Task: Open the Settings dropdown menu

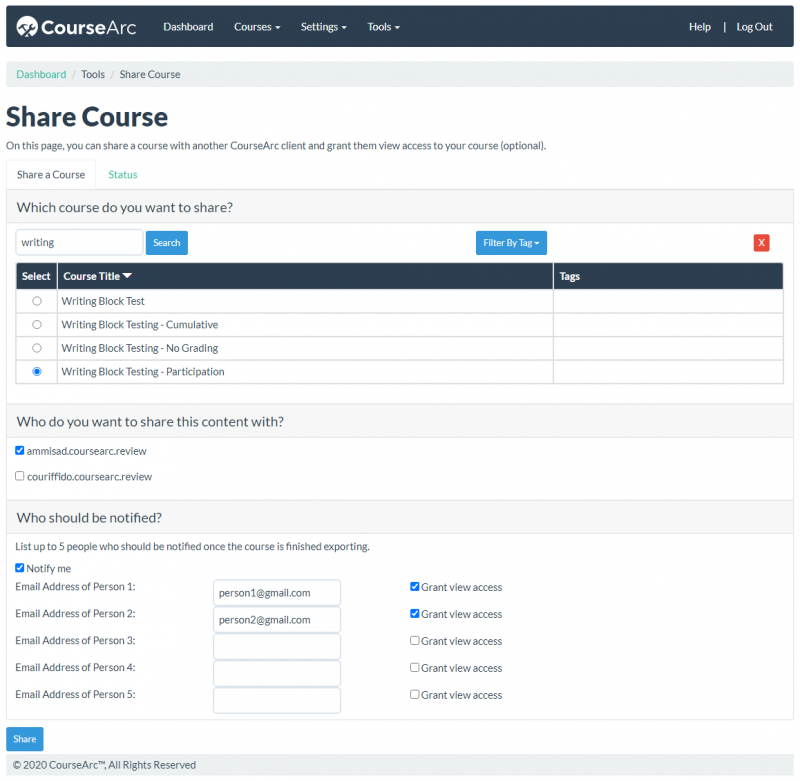Action: 323,27
